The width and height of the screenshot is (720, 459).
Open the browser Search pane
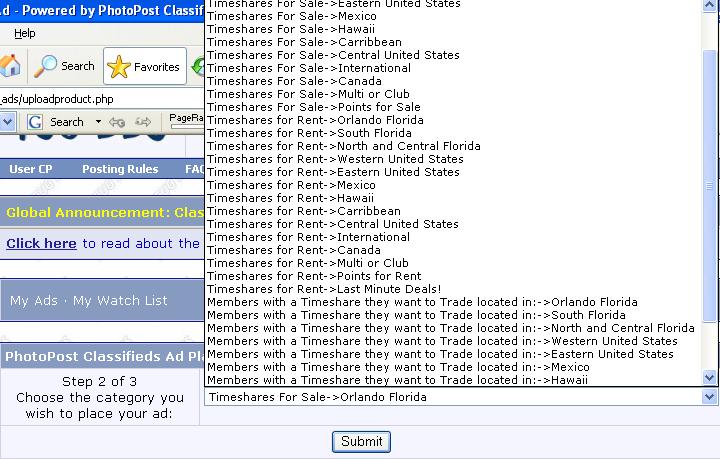[x=65, y=67]
